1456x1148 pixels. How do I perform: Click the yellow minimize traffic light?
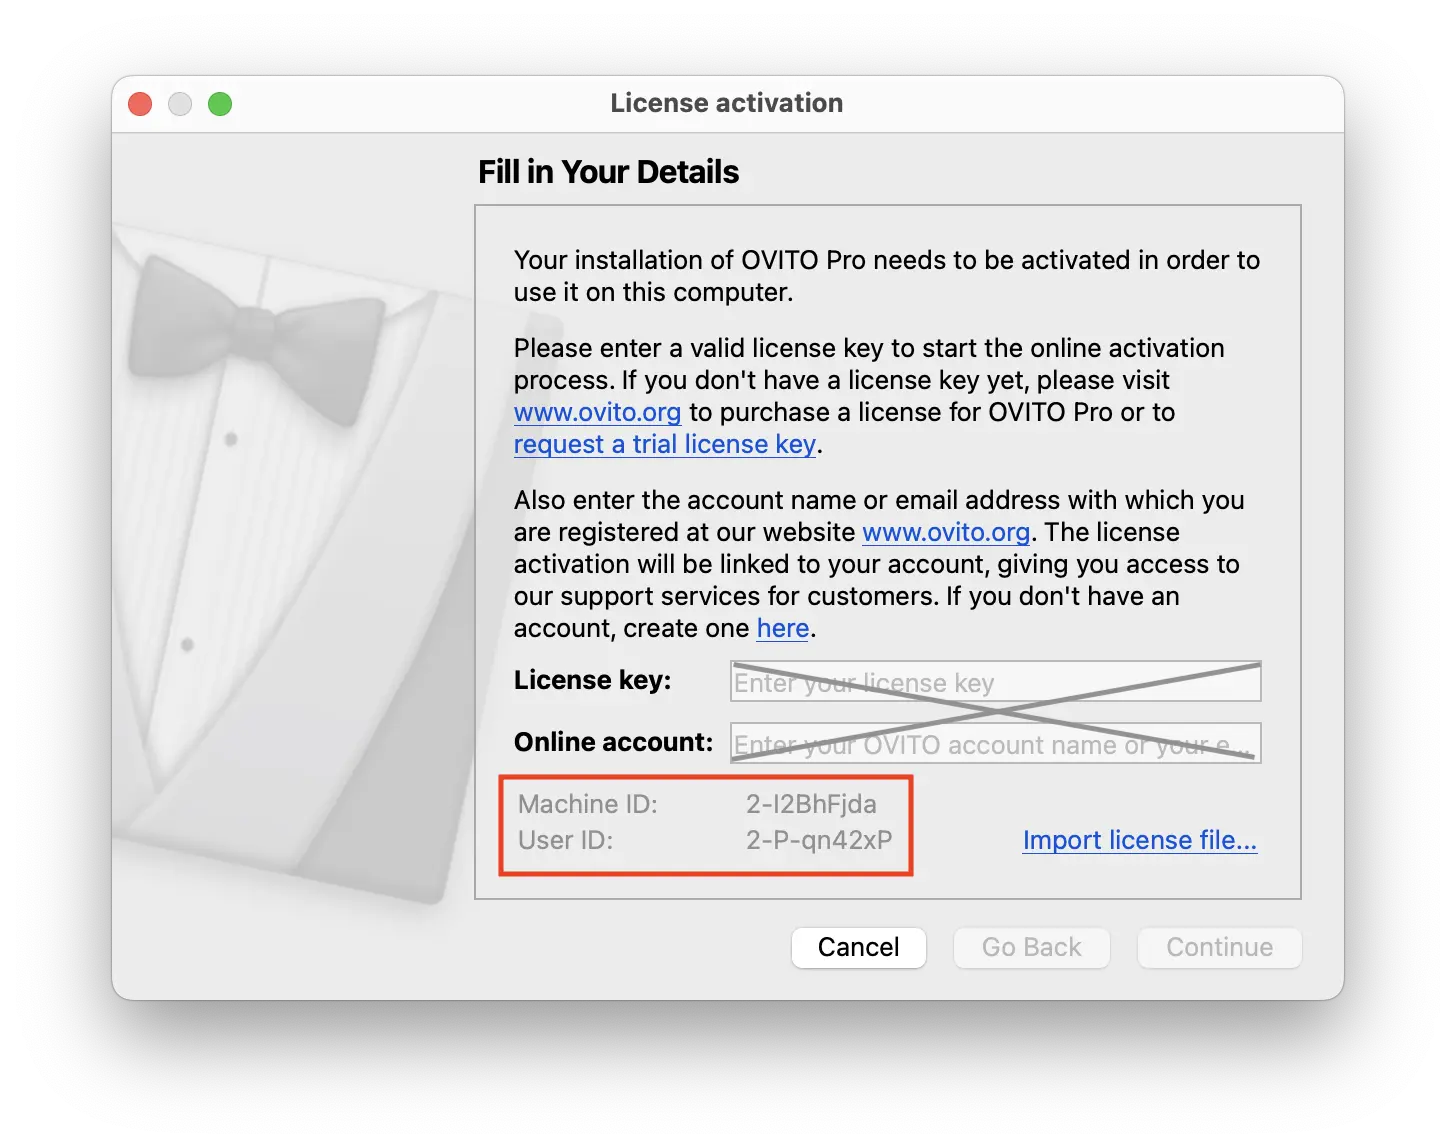(180, 103)
